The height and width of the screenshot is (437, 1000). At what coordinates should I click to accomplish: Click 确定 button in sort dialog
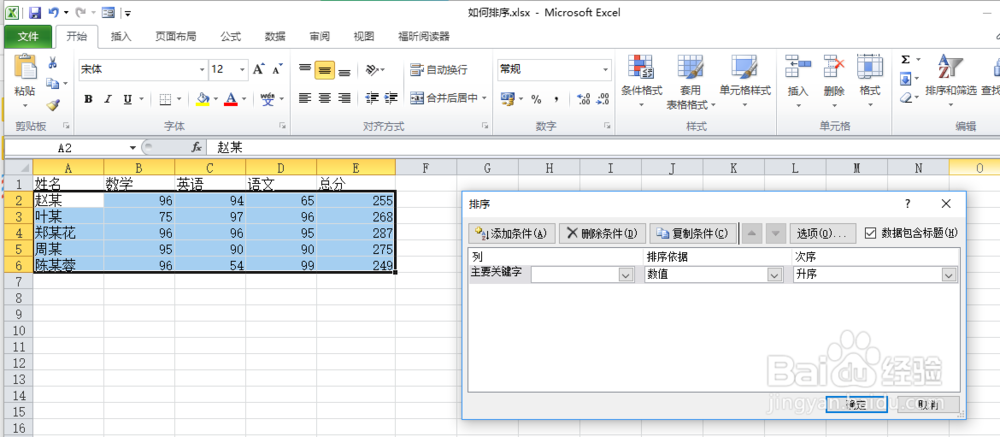(x=857, y=404)
